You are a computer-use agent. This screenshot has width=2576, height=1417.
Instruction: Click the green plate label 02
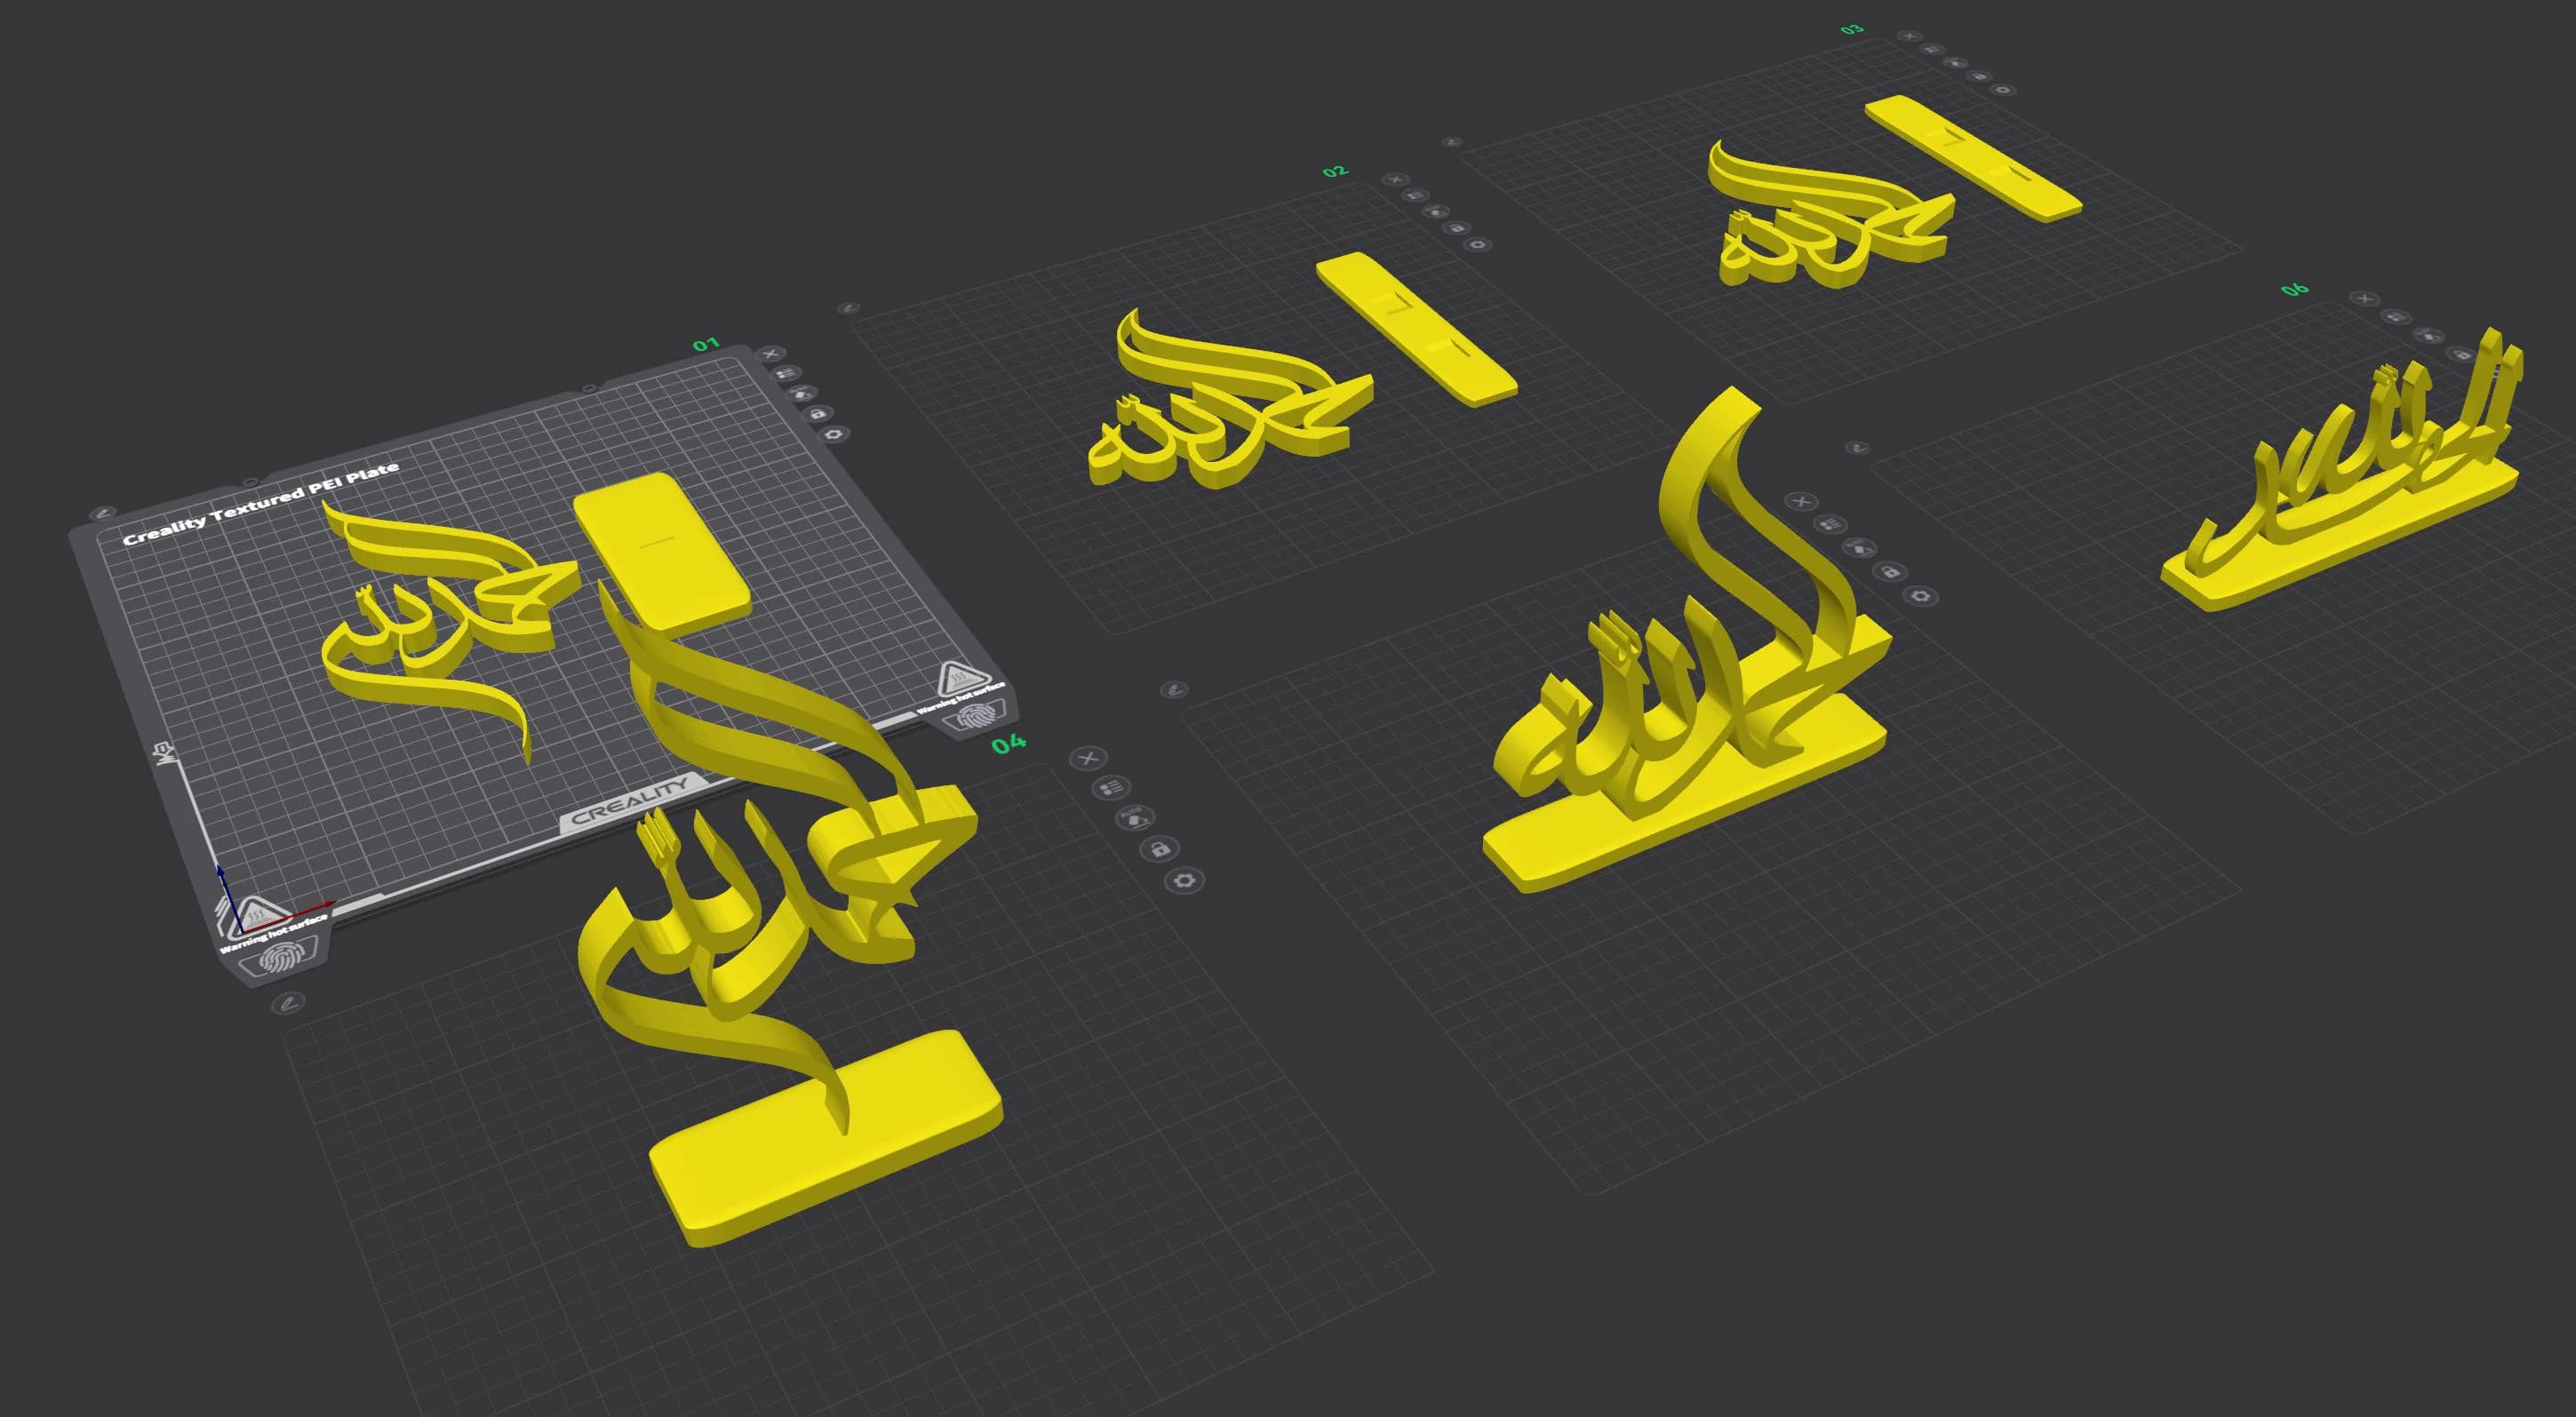click(x=1335, y=172)
